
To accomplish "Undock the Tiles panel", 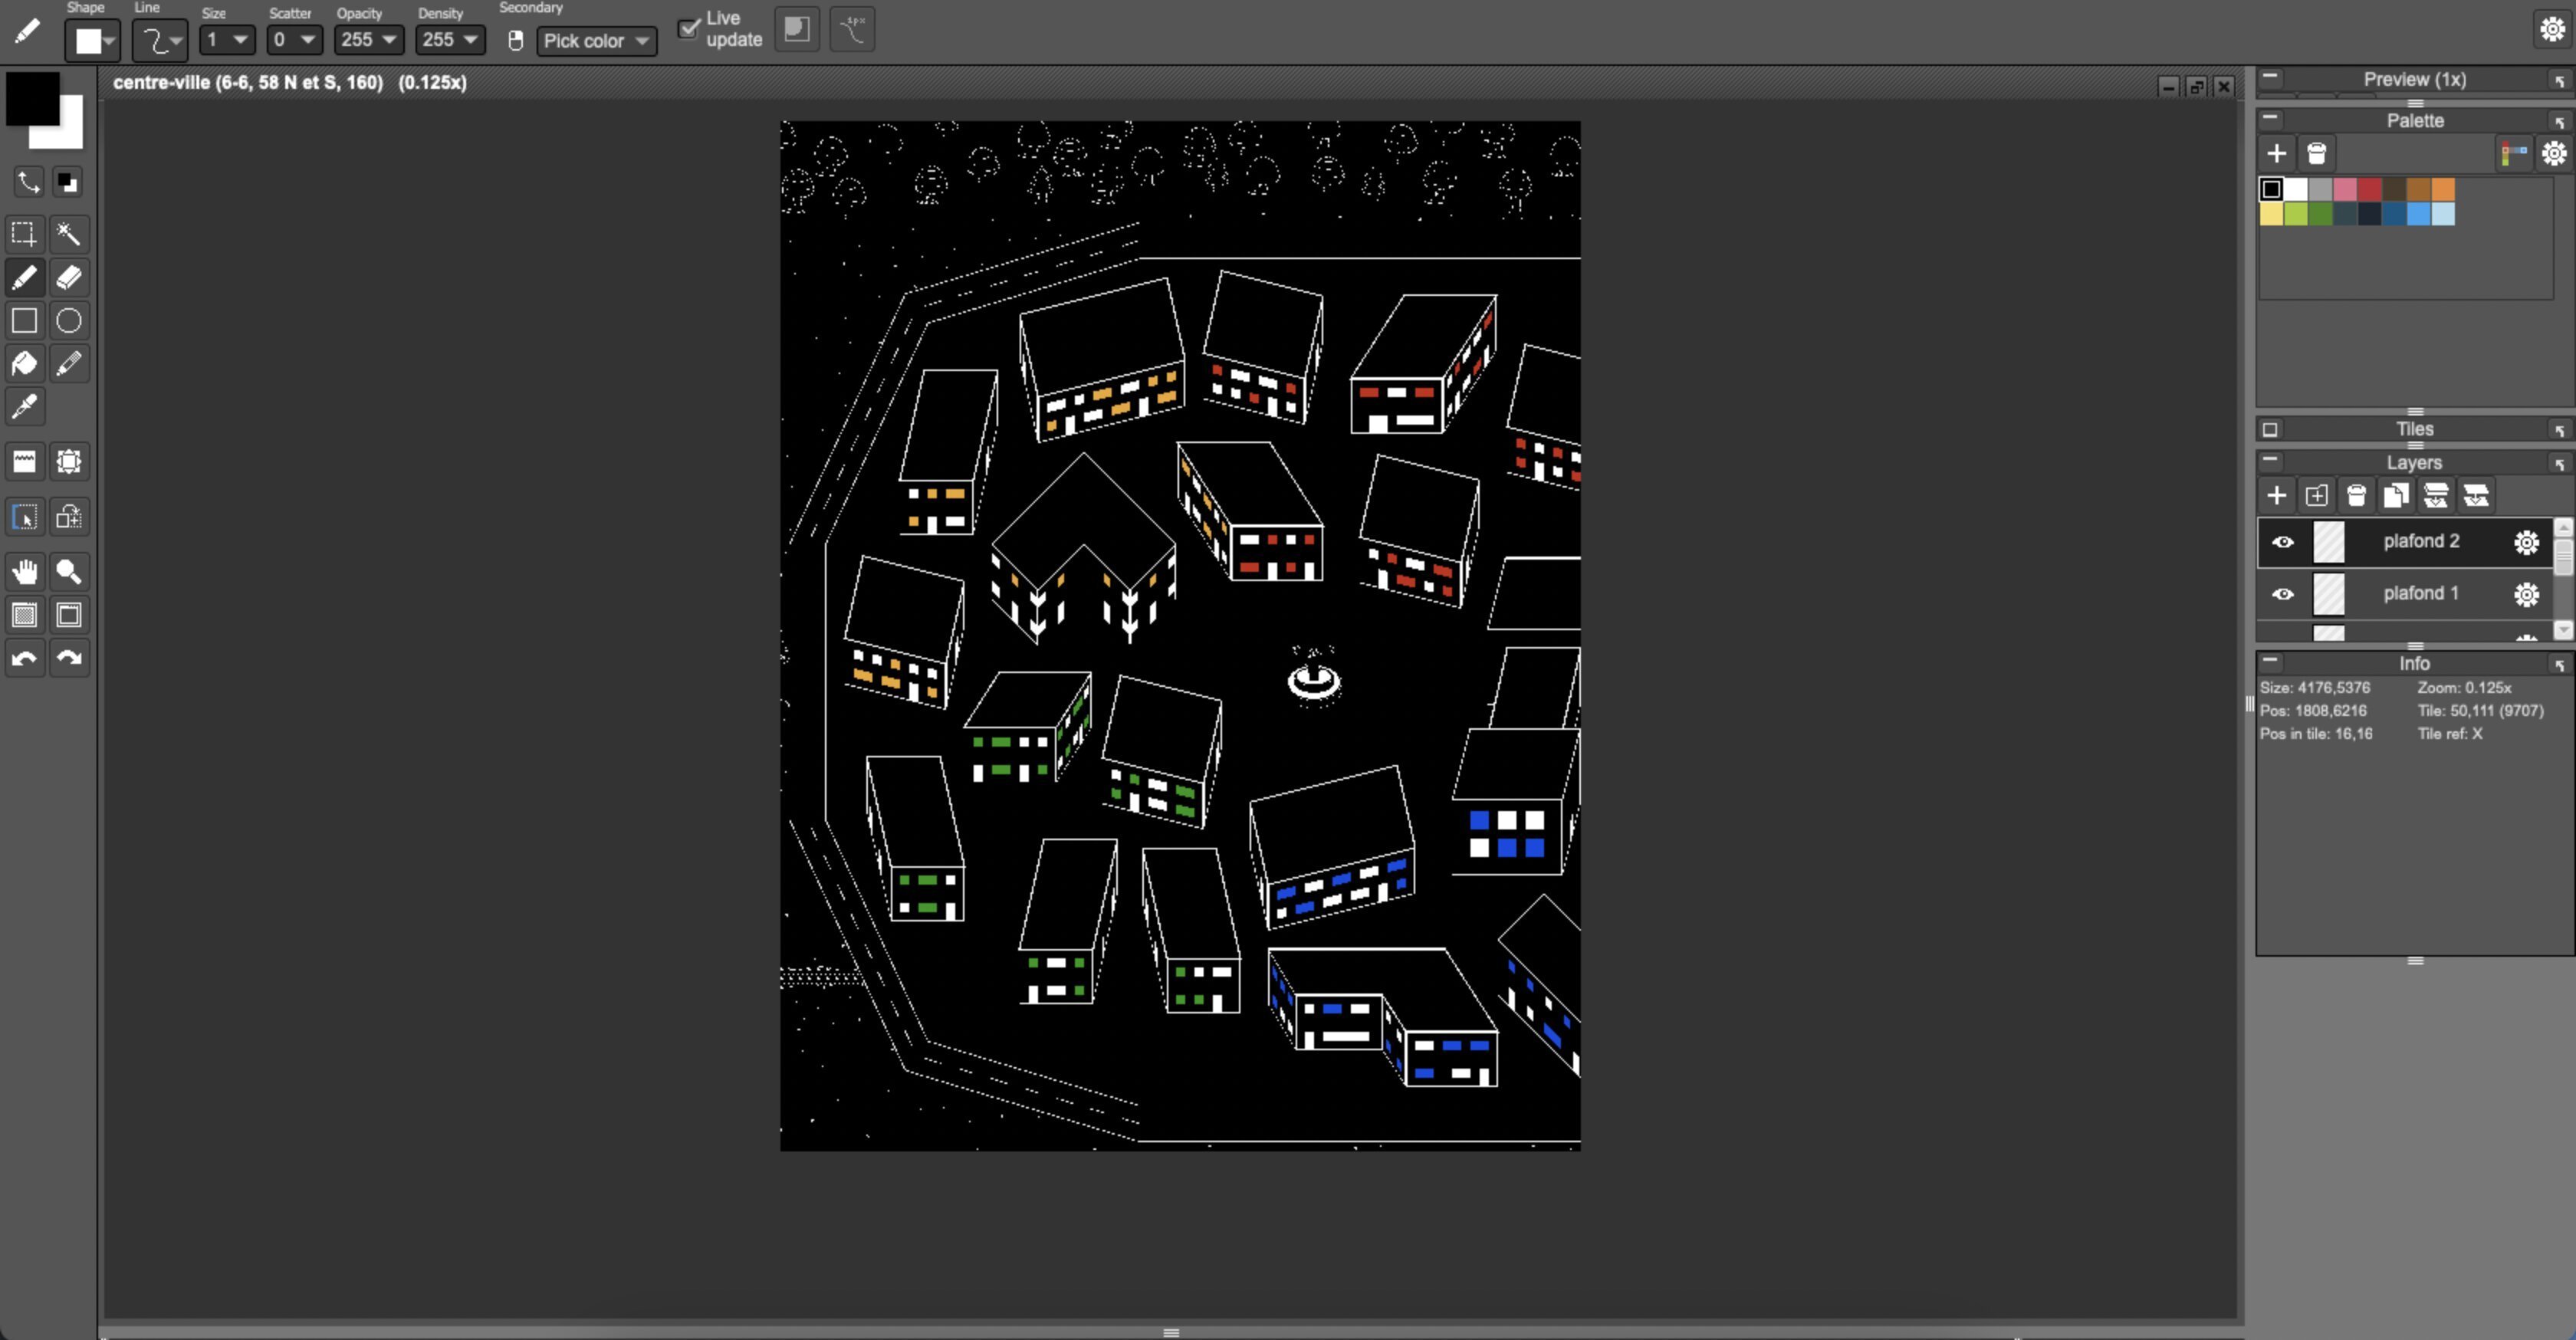I will pyautogui.click(x=2560, y=430).
